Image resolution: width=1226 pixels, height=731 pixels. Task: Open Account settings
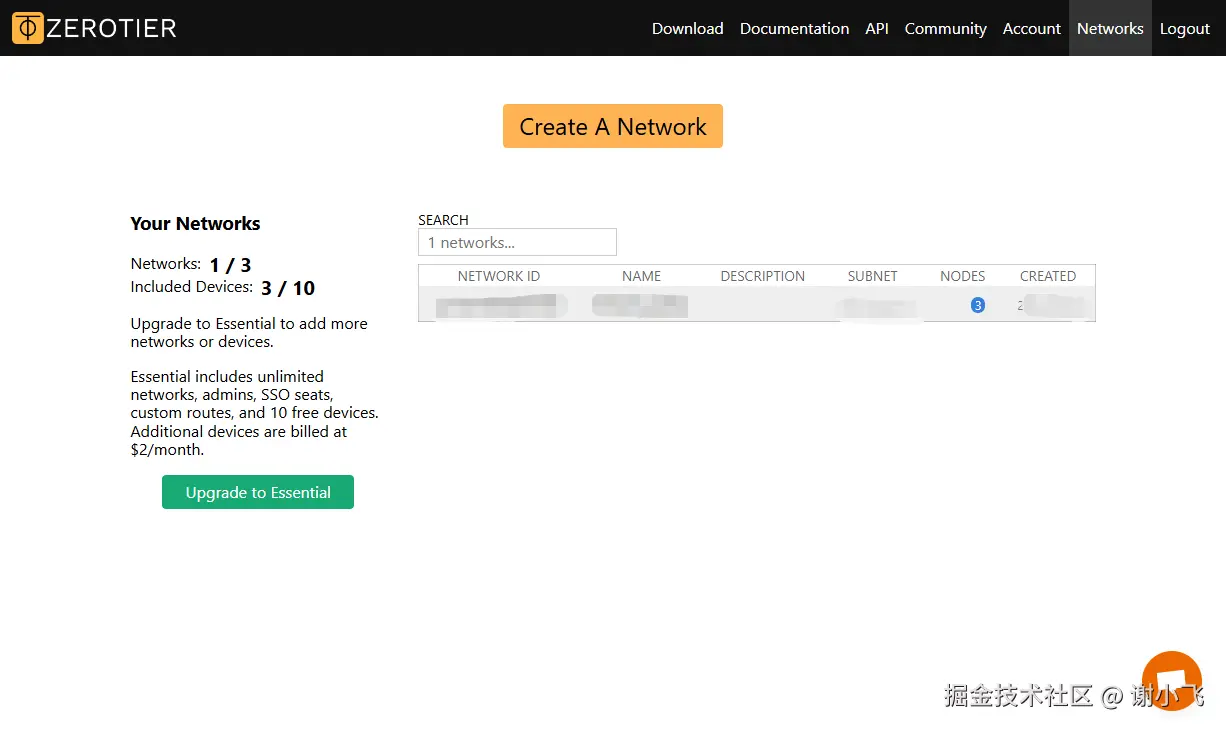pyautogui.click(x=1031, y=28)
